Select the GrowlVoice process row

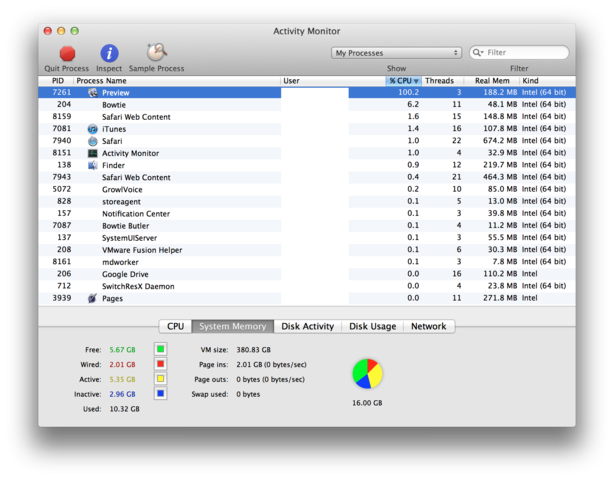(307, 189)
